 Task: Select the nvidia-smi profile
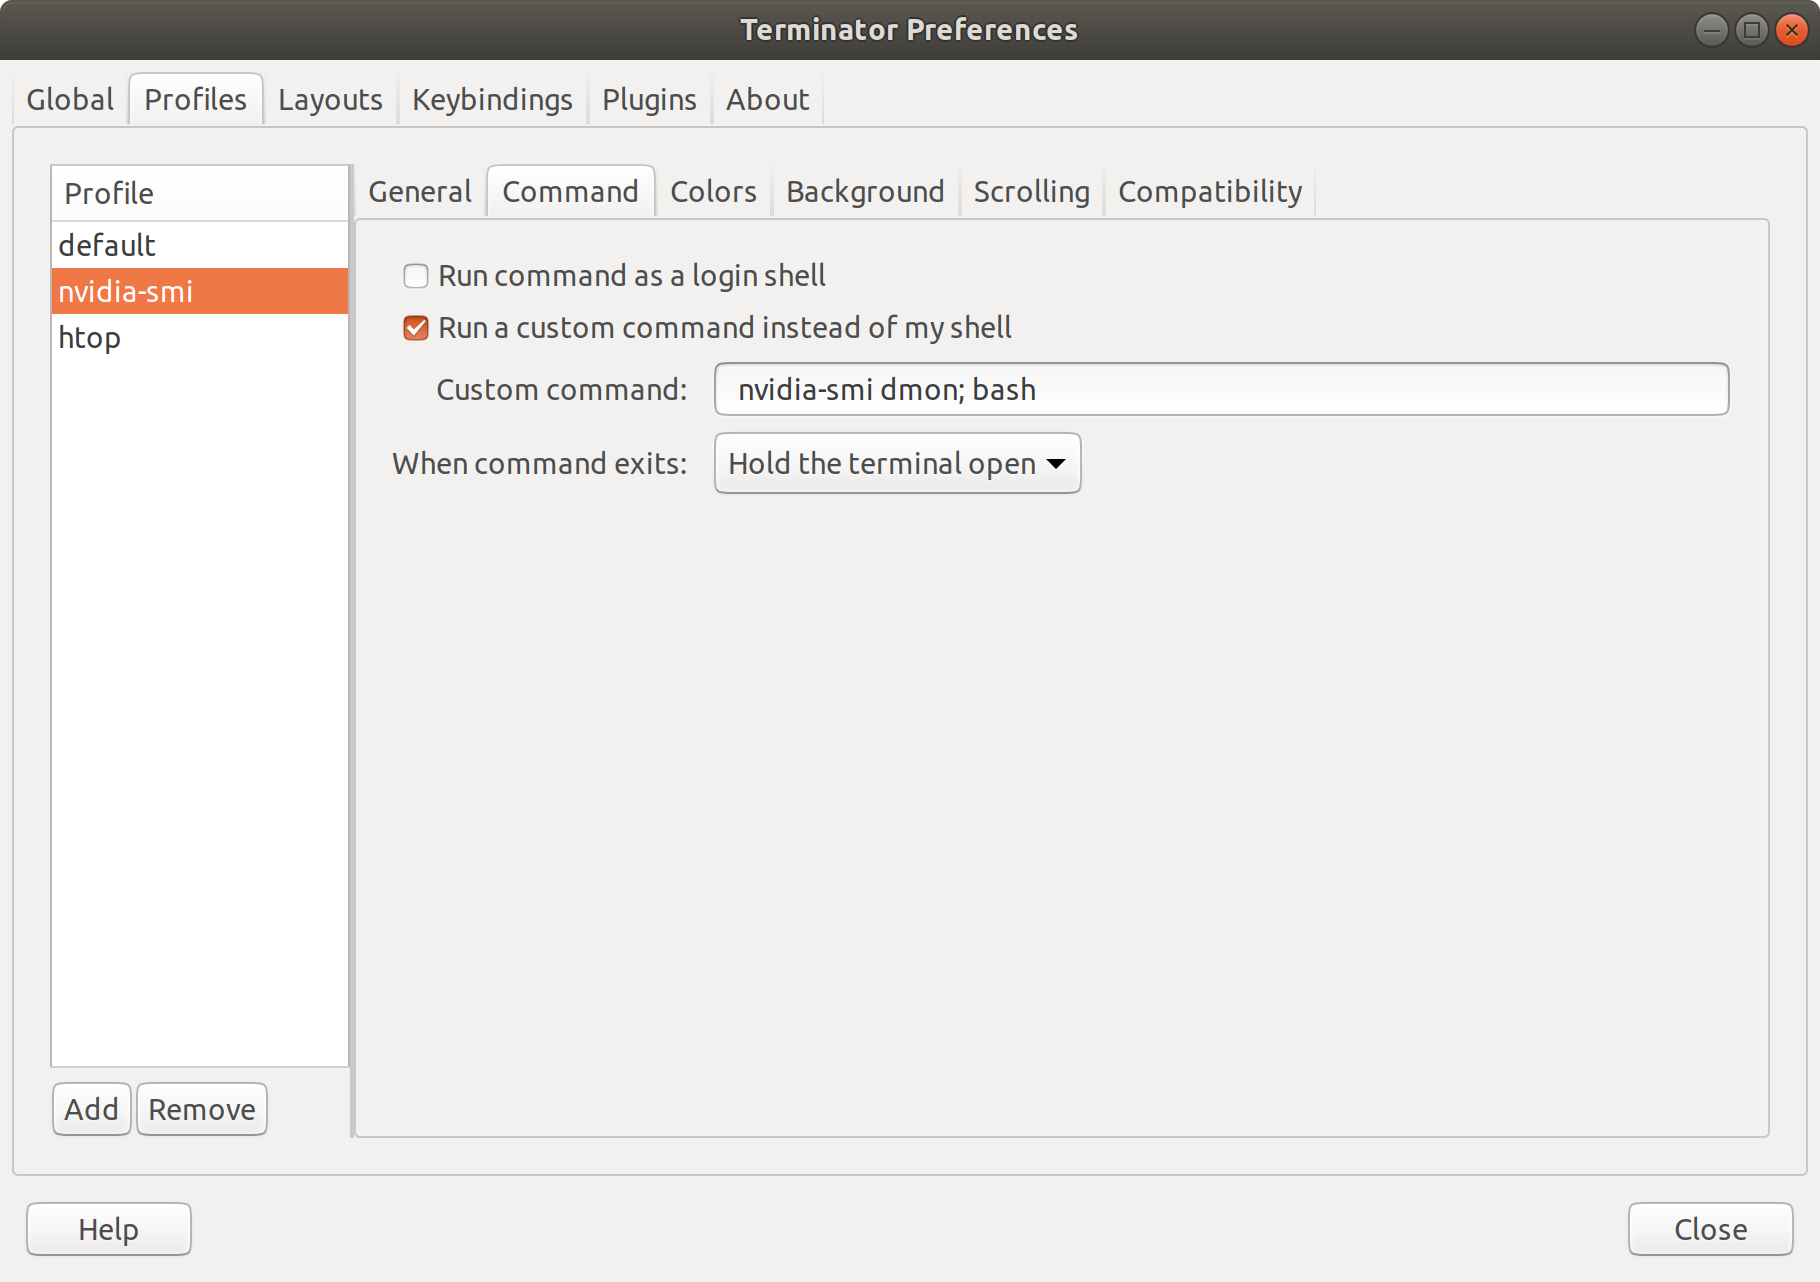tap(200, 291)
